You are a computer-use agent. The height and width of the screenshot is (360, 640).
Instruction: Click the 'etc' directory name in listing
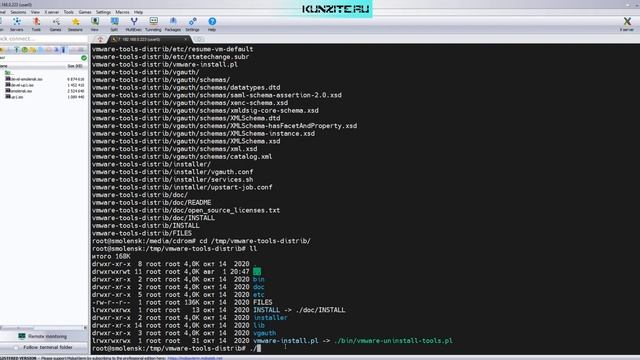pyautogui.click(x=259, y=295)
